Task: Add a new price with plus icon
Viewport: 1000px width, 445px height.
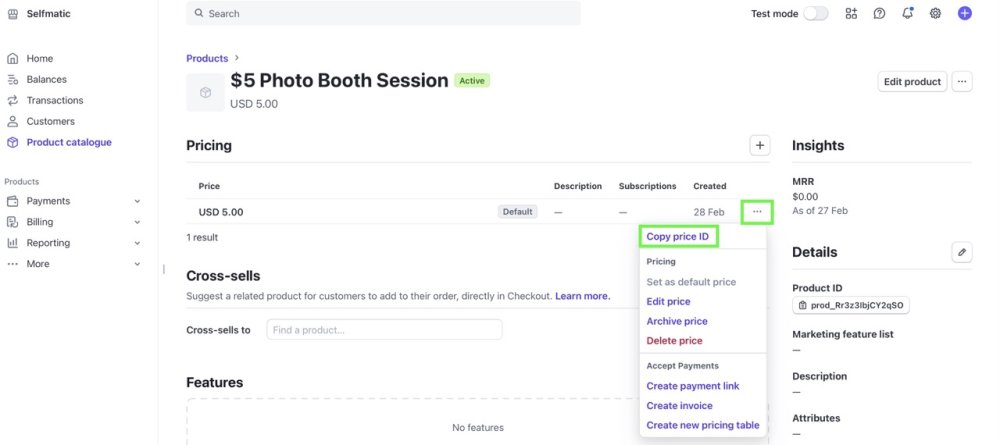Action: [x=760, y=145]
